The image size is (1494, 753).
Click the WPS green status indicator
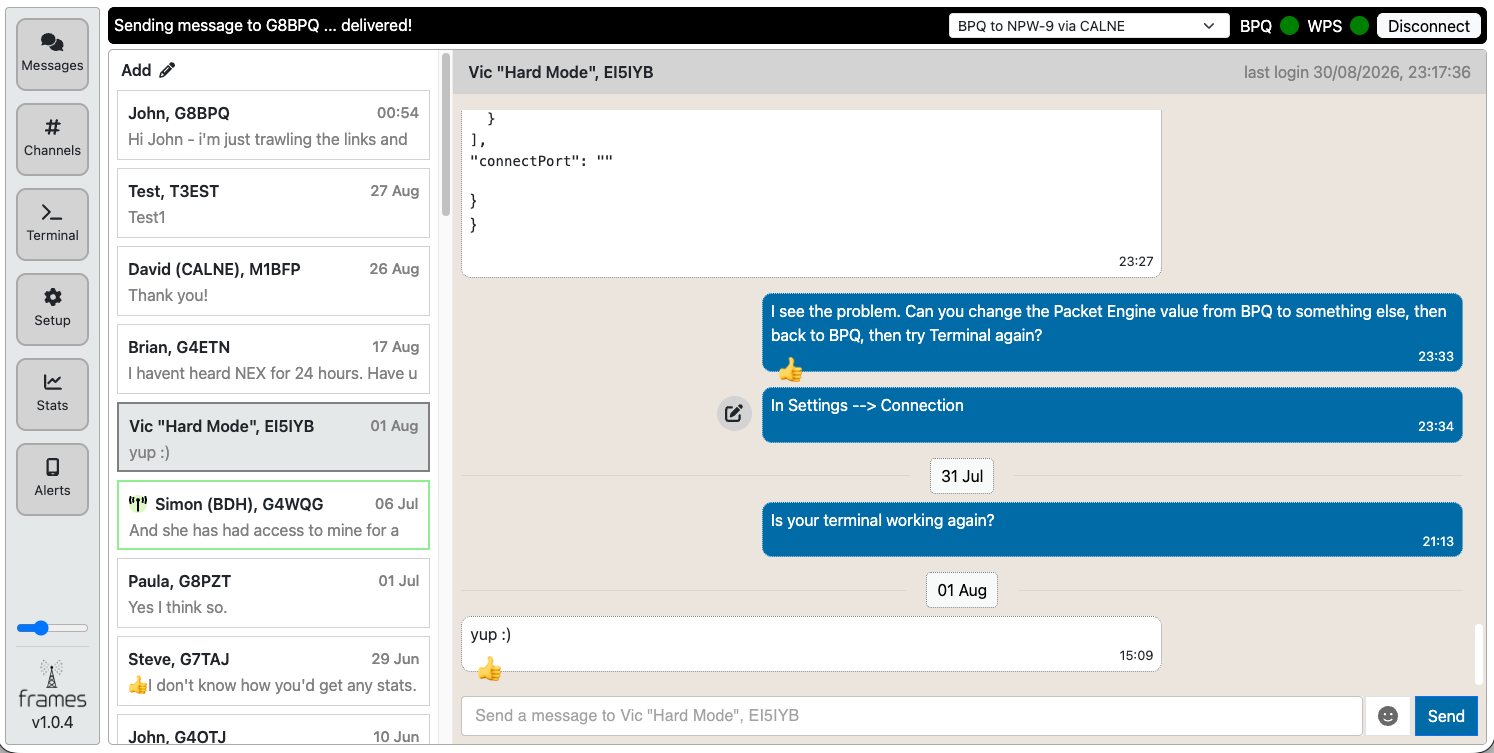(1359, 26)
